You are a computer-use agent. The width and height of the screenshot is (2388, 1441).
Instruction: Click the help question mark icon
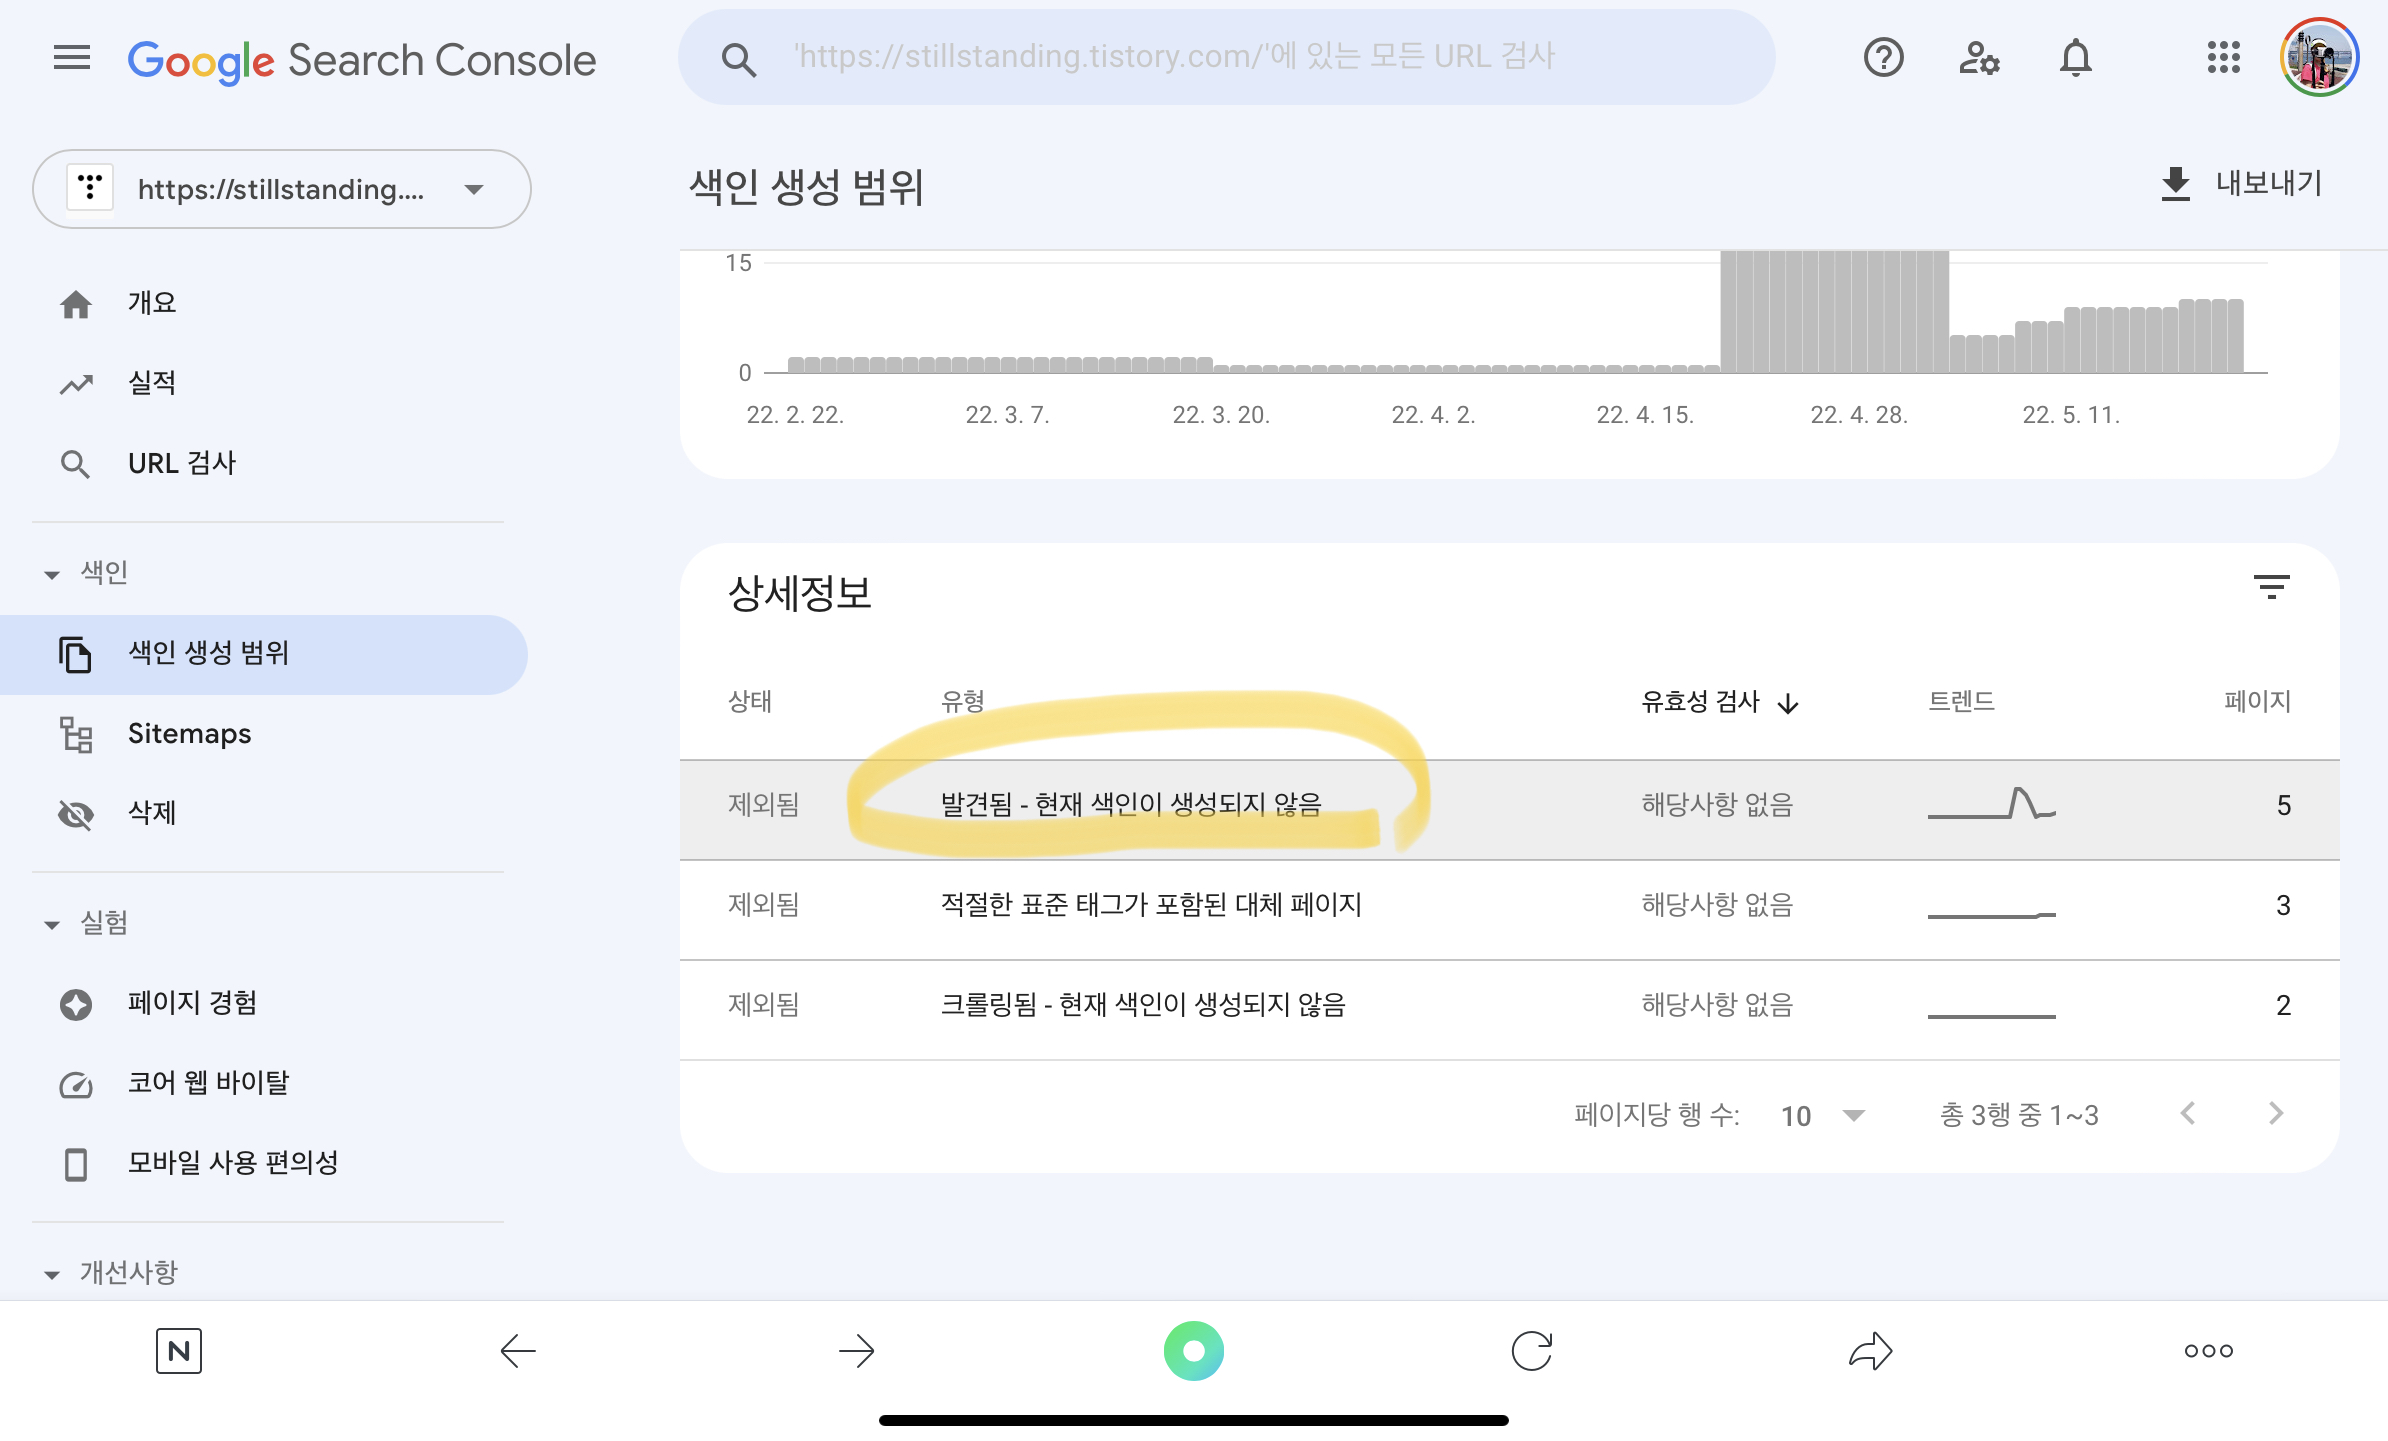pyautogui.click(x=1883, y=58)
